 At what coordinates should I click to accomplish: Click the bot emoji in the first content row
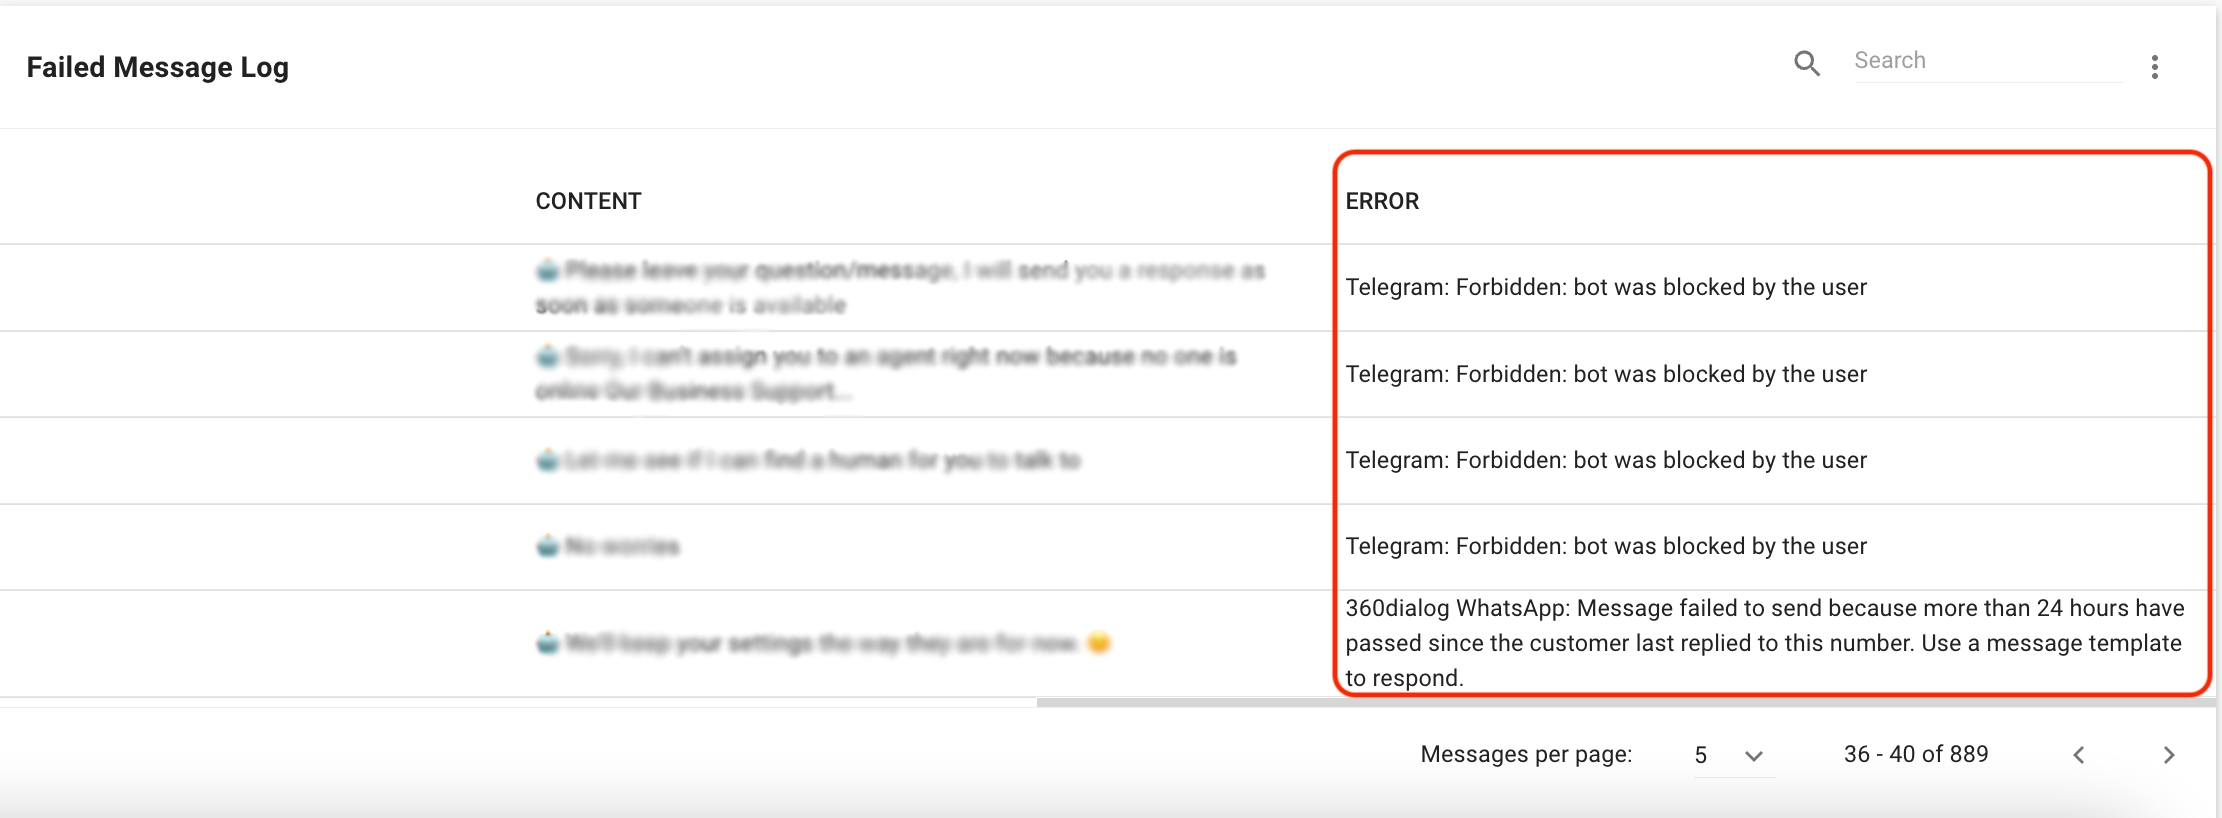(547, 270)
